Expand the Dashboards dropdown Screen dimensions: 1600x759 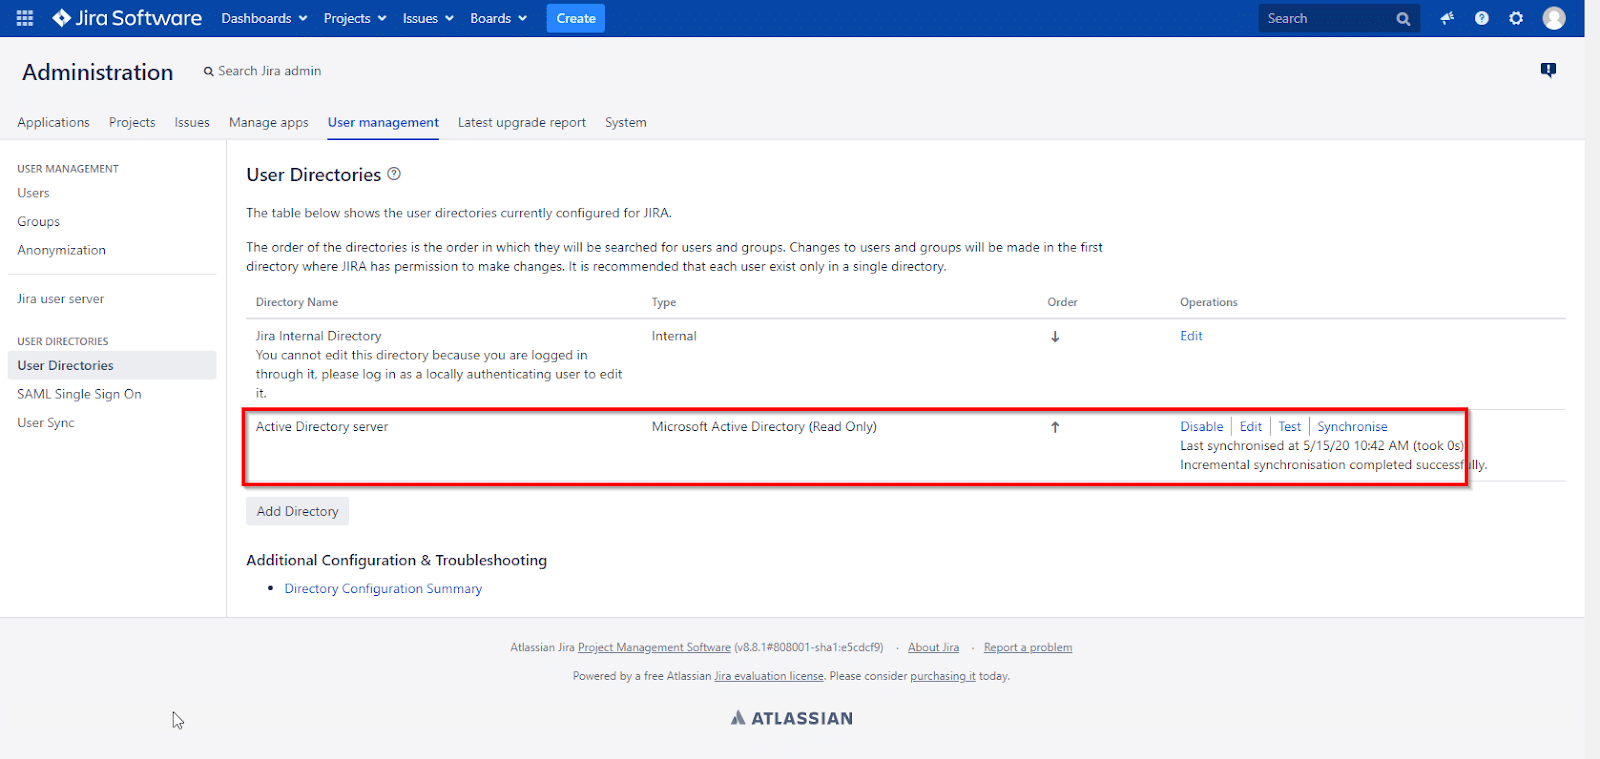[264, 18]
